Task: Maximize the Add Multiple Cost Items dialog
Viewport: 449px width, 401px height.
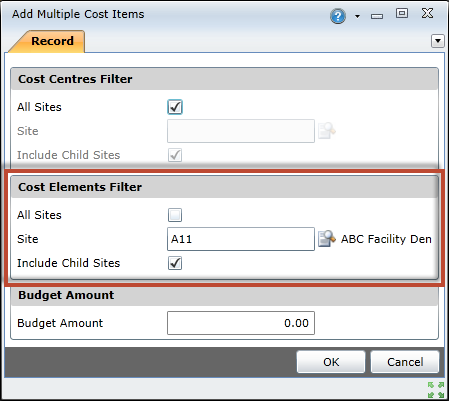Action: tap(402, 13)
